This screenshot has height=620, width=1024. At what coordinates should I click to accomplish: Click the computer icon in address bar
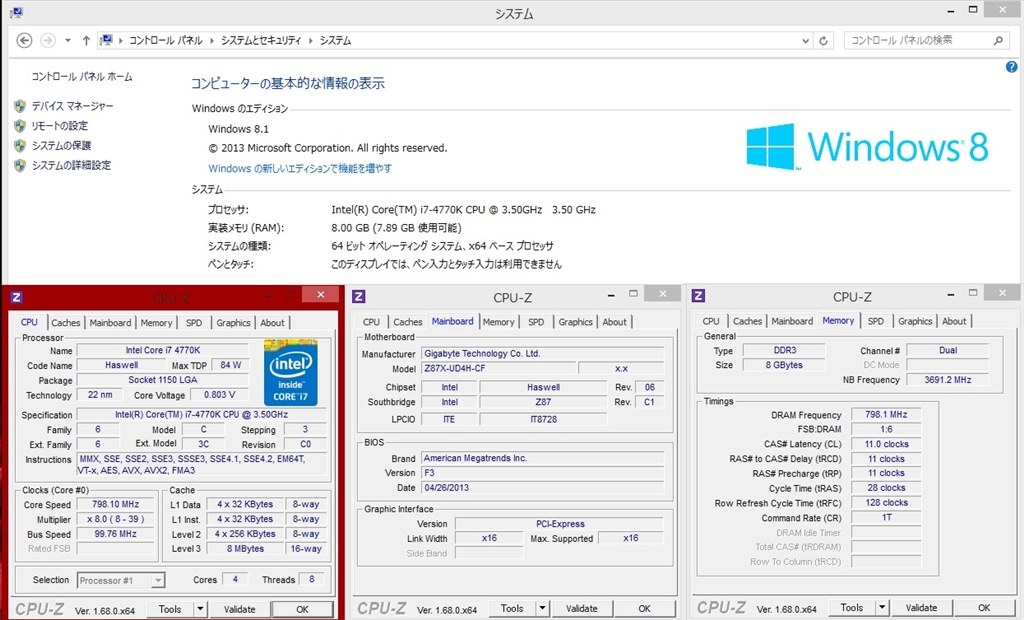[106, 41]
